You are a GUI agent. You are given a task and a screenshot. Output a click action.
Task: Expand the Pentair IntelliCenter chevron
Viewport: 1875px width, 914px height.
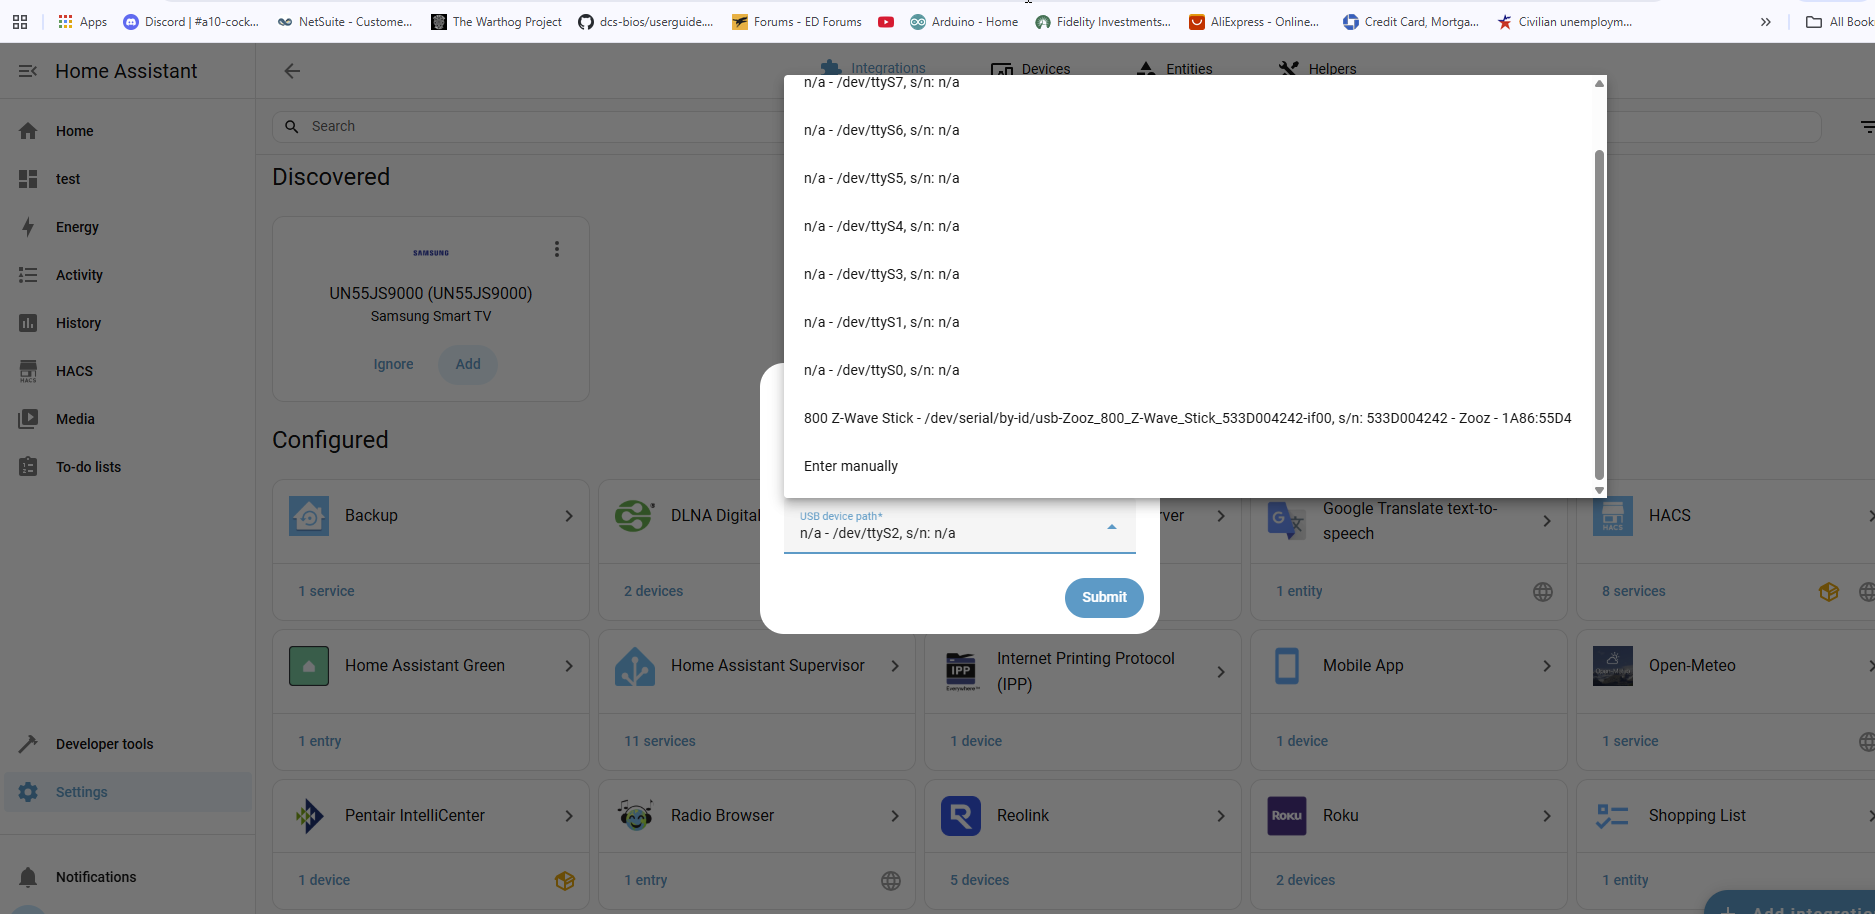(569, 816)
